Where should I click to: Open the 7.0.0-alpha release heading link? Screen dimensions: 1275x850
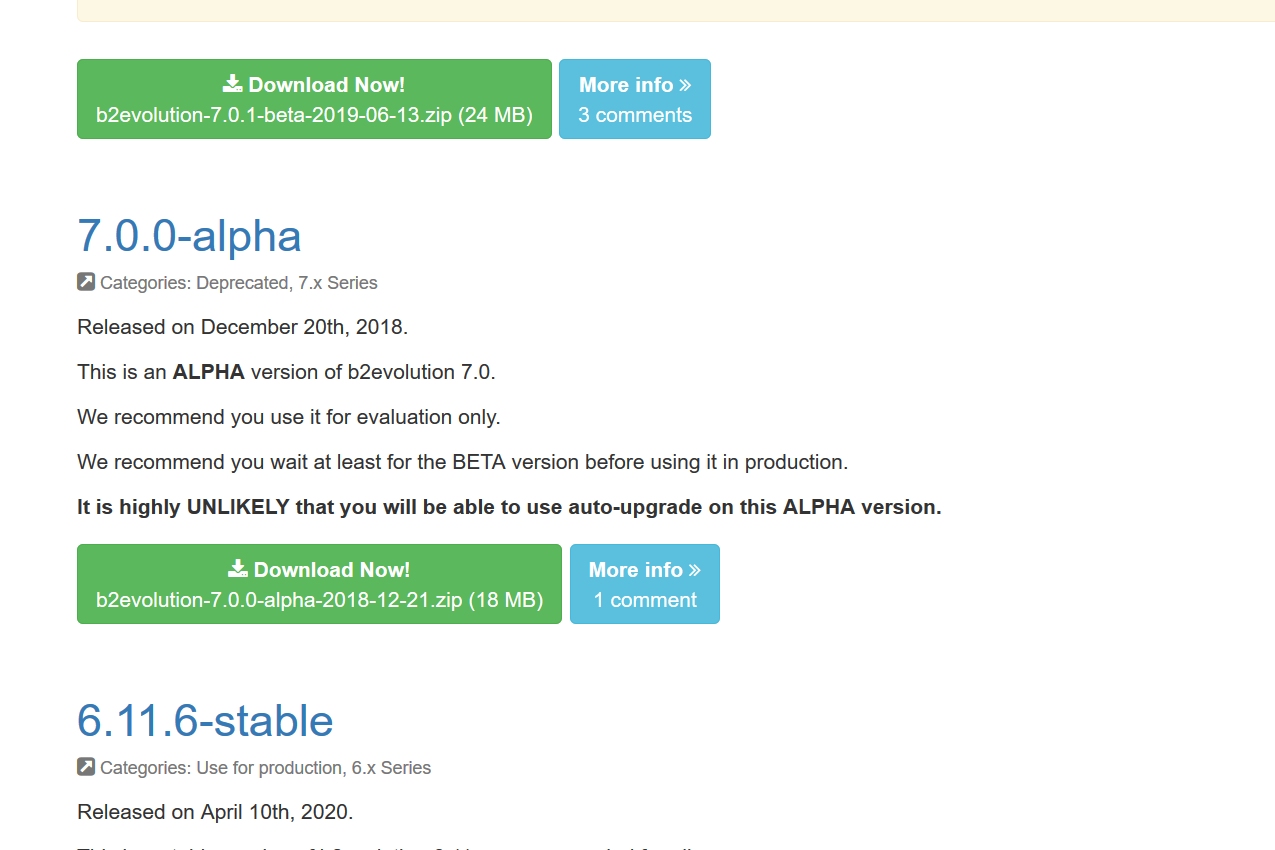click(189, 236)
